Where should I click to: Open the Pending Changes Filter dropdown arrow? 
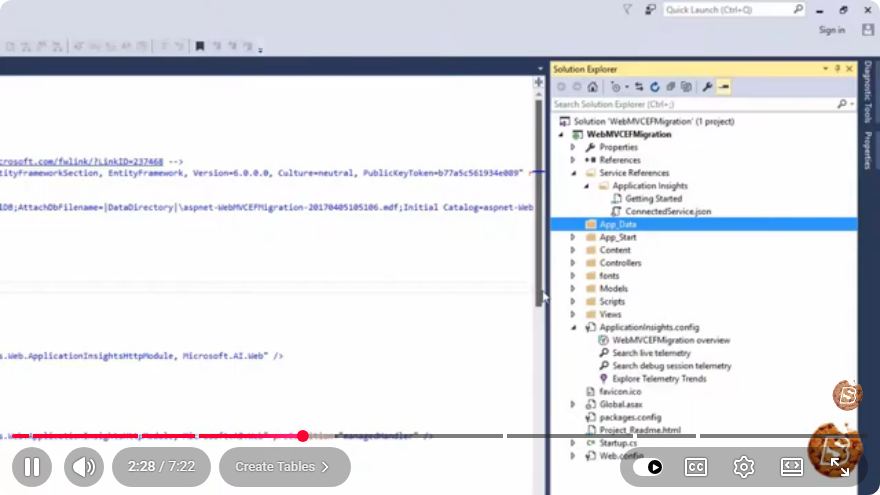click(627, 87)
